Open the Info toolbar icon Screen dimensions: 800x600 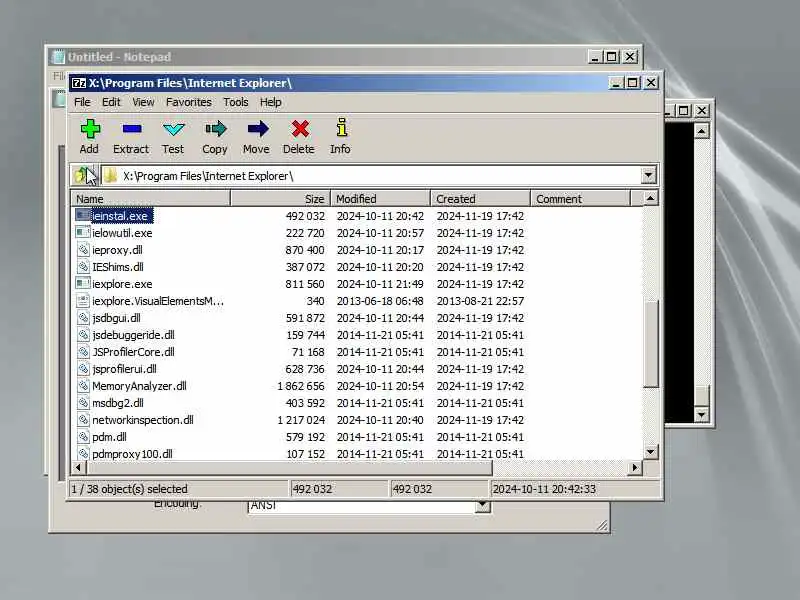pyautogui.click(x=342, y=128)
